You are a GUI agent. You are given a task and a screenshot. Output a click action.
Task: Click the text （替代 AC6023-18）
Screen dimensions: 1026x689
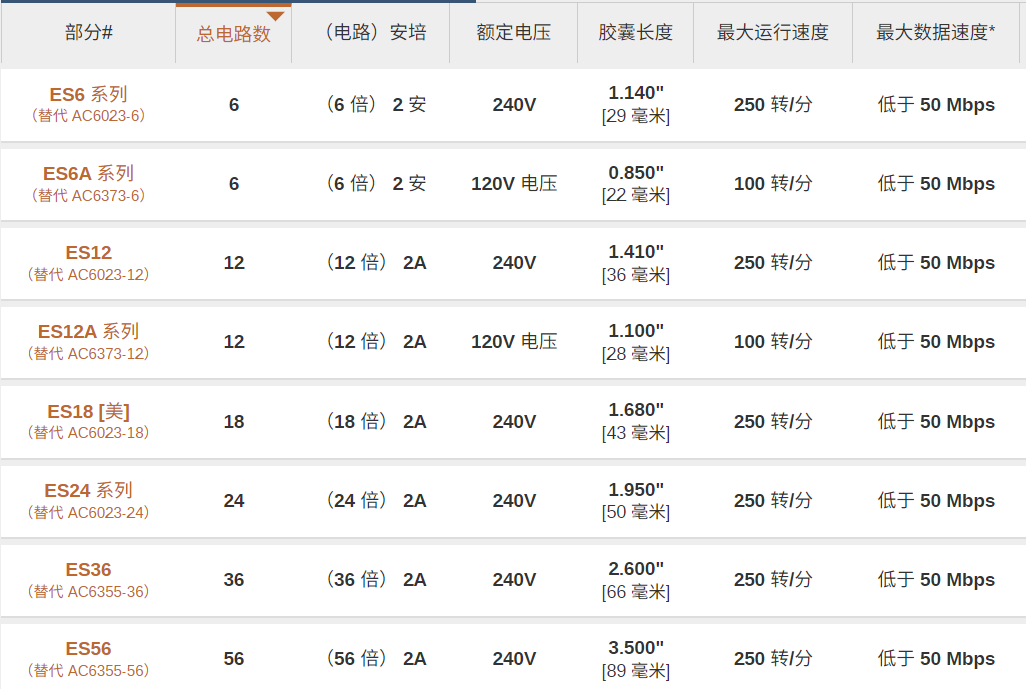click(x=88, y=433)
